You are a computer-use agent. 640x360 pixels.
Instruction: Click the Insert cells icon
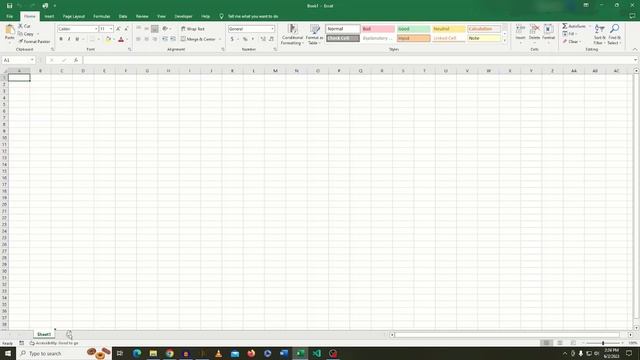[x=520, y=29]
